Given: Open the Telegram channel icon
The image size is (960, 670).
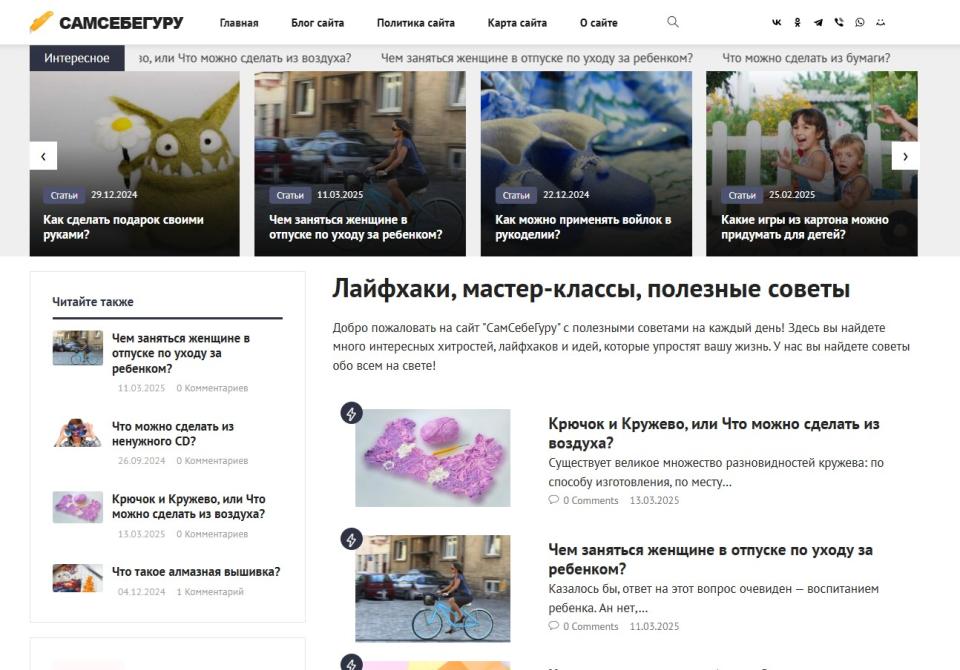Looking at the screenshot, I should (818, 23).
